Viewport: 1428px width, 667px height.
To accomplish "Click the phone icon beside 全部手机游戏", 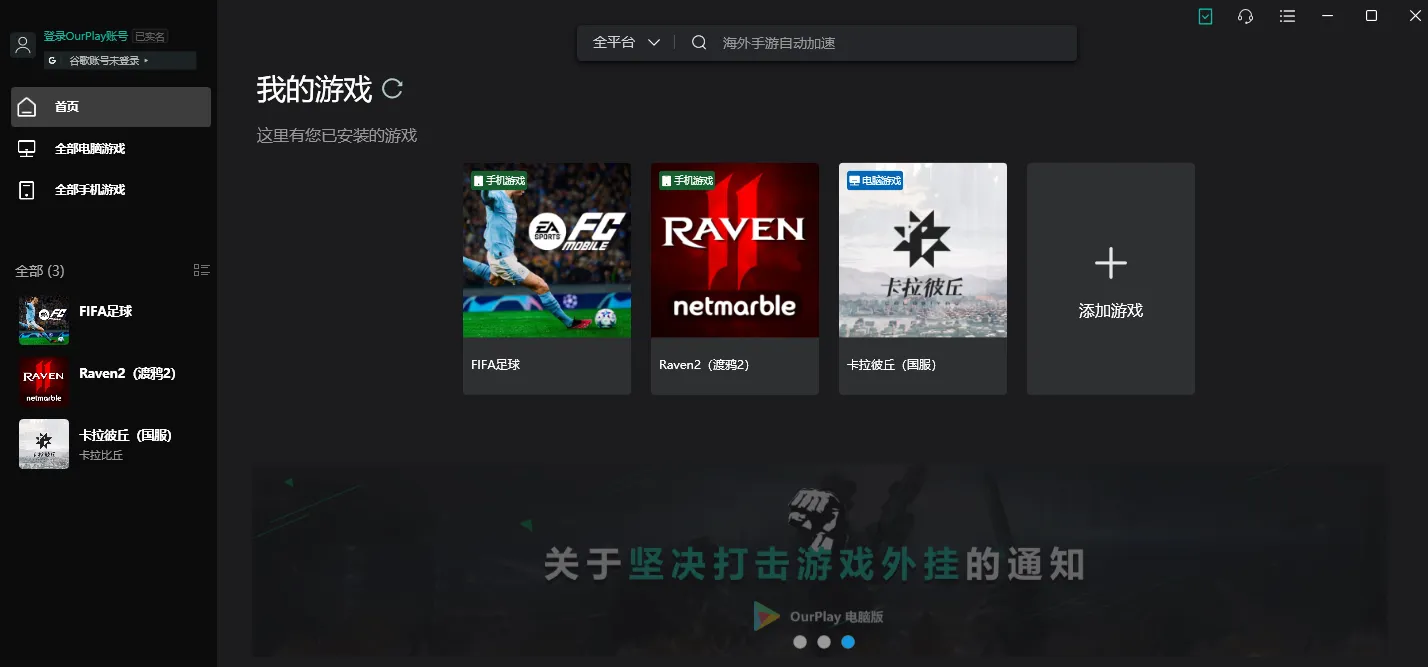I will (27, 190).
